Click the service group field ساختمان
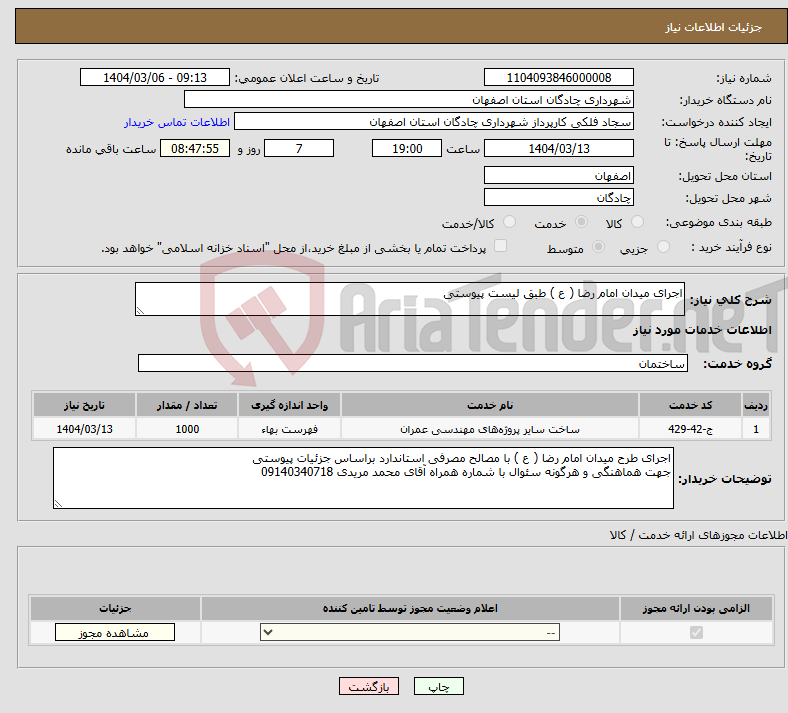The width and height of the screenshot is (788, 713). tap(413, 363)
